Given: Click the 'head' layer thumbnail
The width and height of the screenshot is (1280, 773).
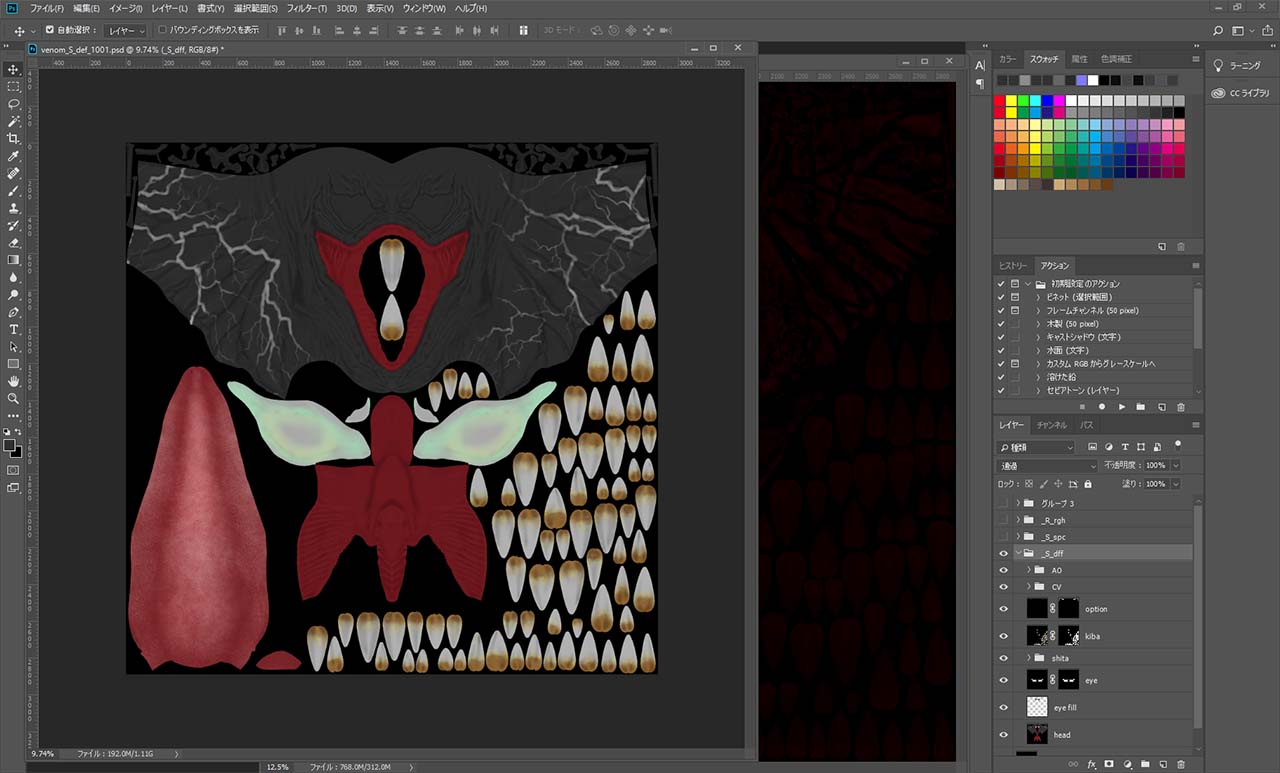Looking at the screenshot, I should coord(1038,734).
